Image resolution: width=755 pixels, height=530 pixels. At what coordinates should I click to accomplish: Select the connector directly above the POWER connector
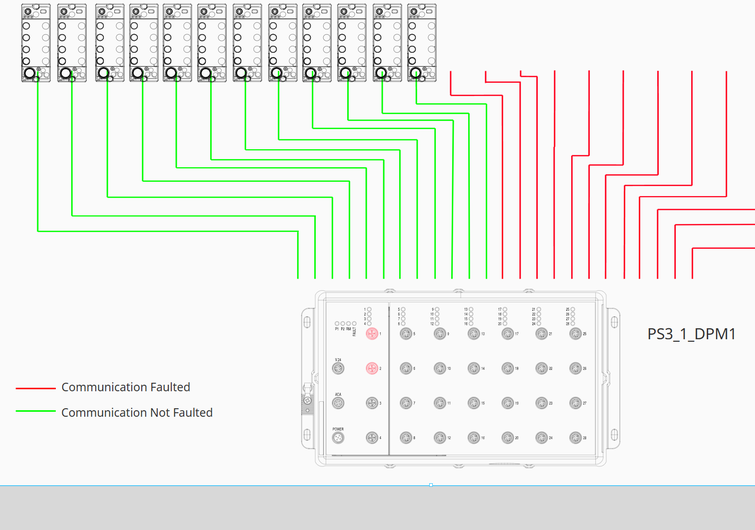point(338,403)
